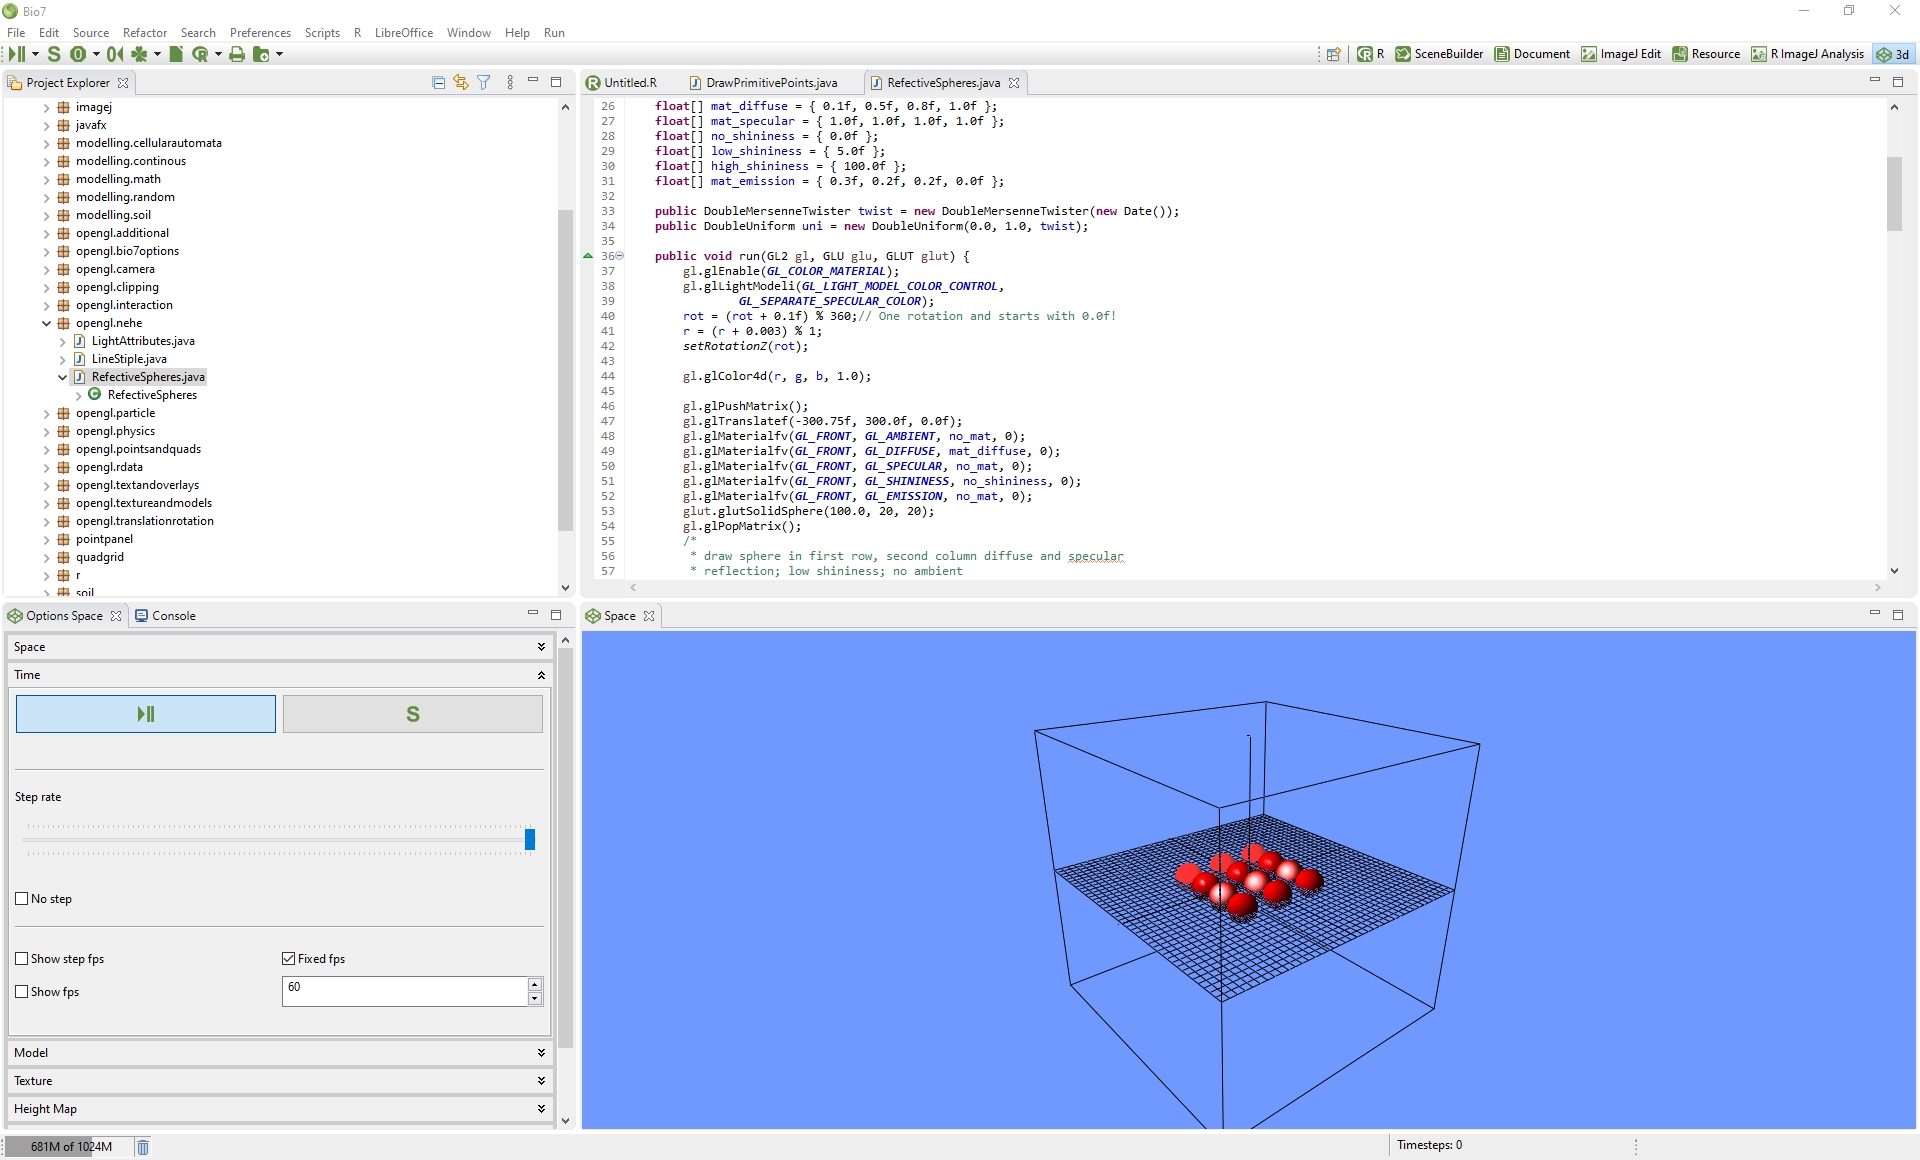The height and width of the screenshot is (1160, 1920).
Task: Collapse all in Project Explorer
Action: click(438, 82)
